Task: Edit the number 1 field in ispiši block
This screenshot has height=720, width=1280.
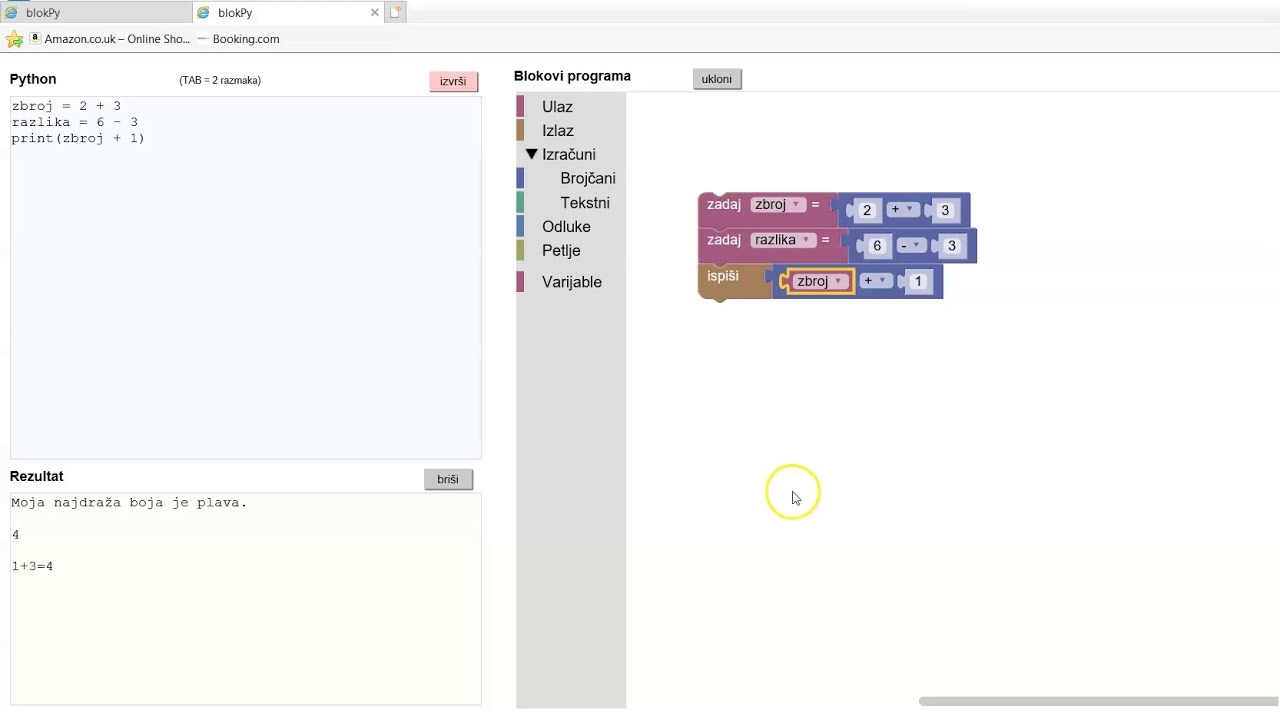Action: (x=918, y=282)
